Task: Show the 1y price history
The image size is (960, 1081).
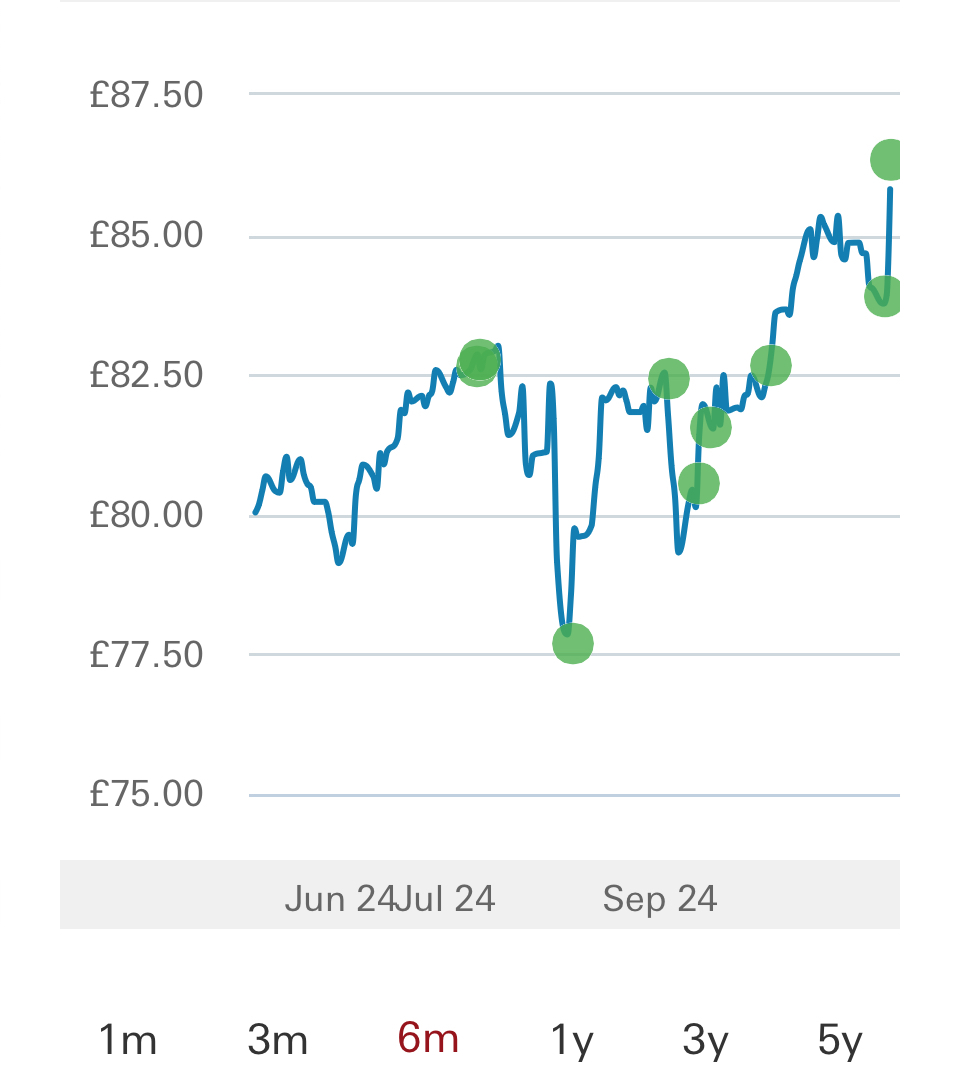Action: (572, 1041)
